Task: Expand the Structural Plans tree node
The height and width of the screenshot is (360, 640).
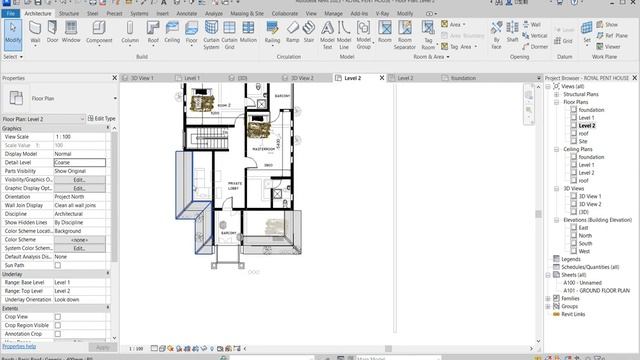Action: [556, 94]
